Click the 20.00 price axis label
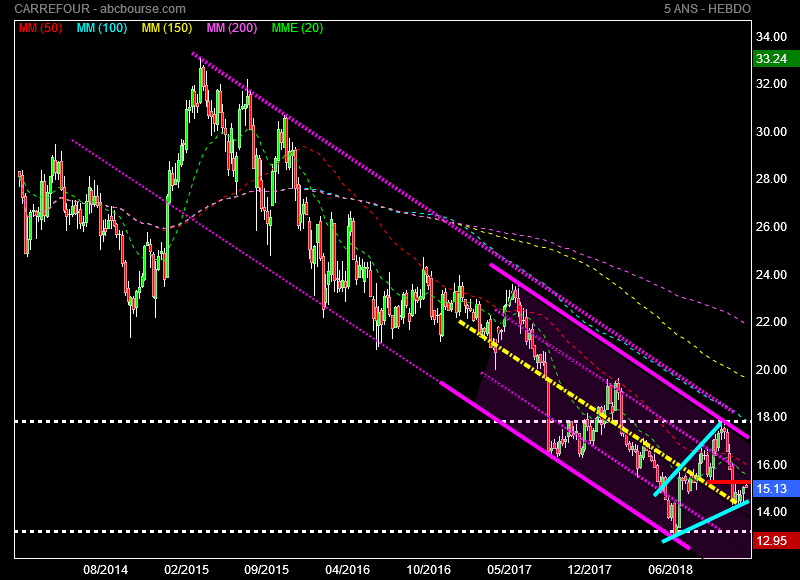800x580 pixels. point(771,369)
